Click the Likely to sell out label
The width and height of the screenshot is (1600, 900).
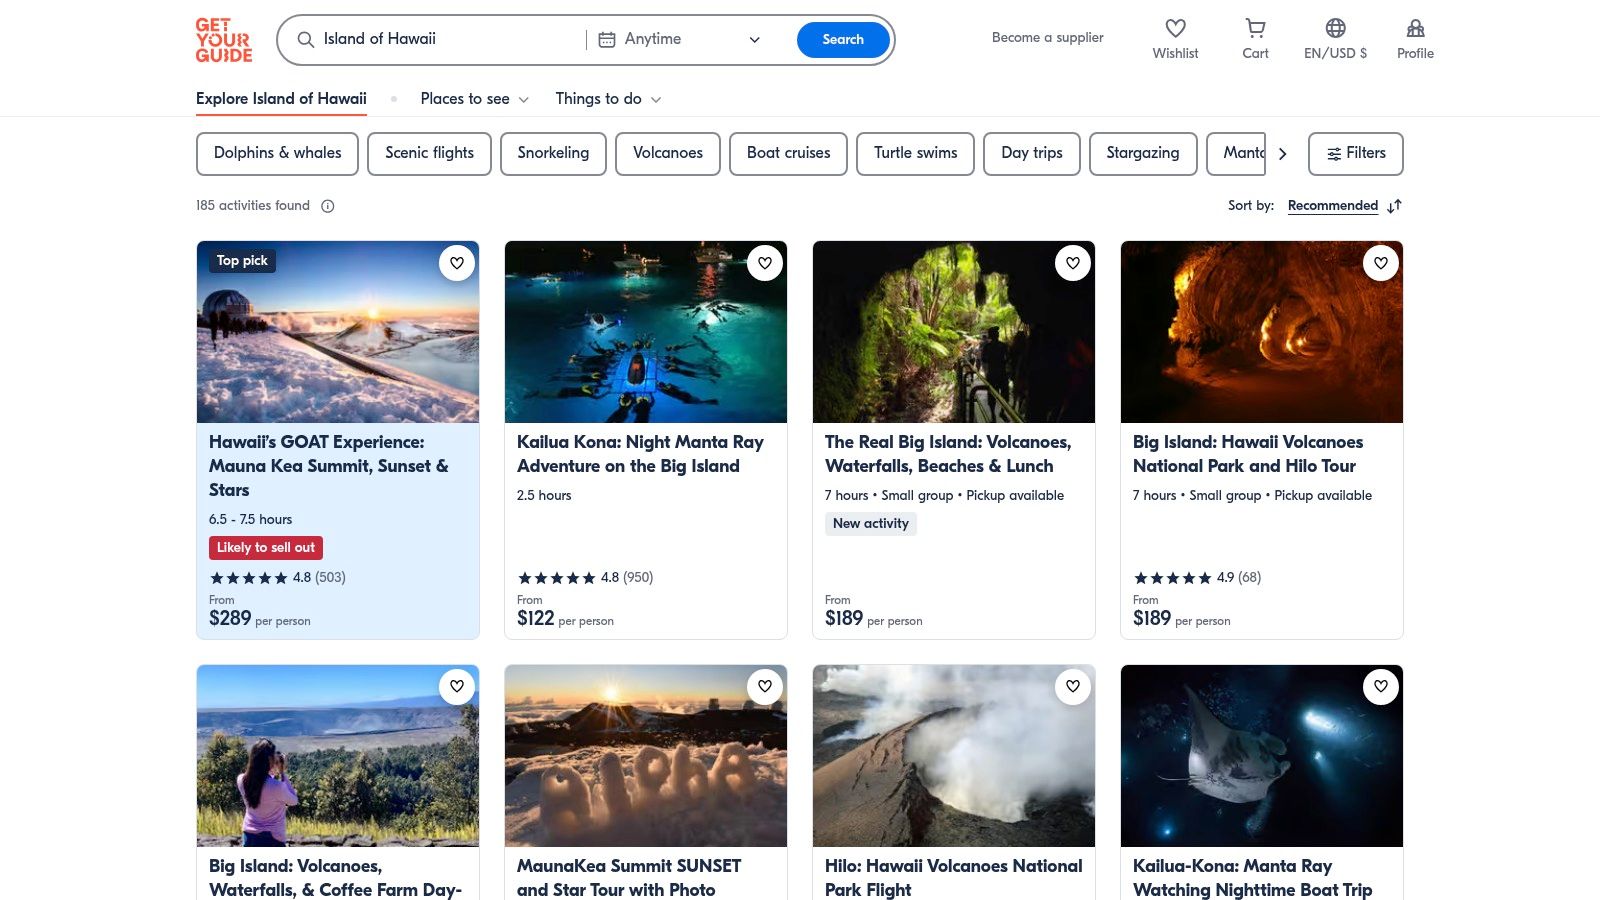click(x=266, y=548)
